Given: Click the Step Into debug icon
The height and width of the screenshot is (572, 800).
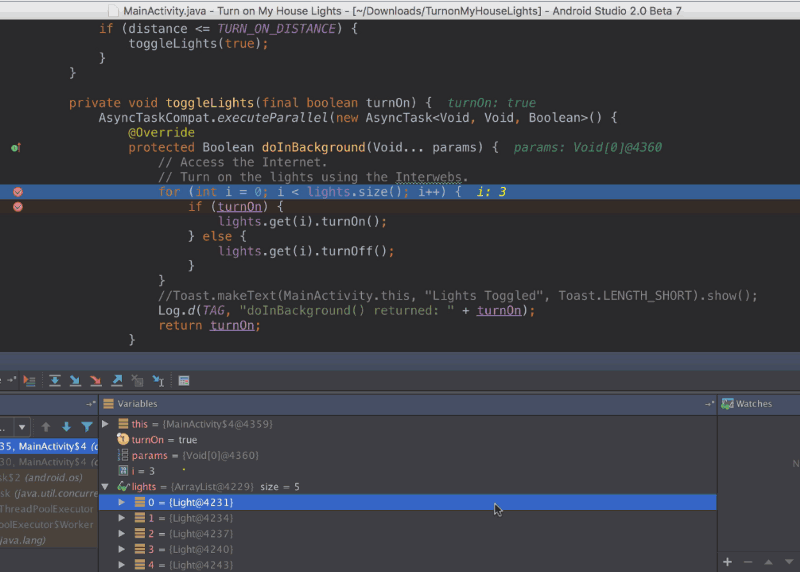Looking at the screenshot, I should coord(75,381).
